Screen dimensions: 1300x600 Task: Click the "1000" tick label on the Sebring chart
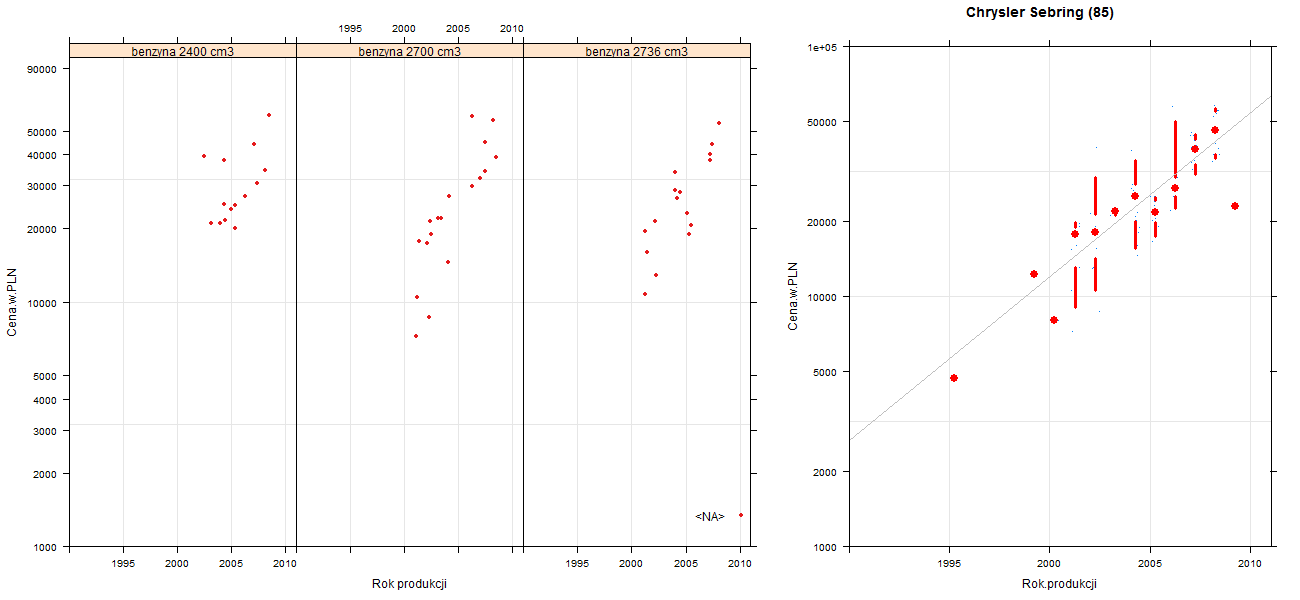point(825,547)
